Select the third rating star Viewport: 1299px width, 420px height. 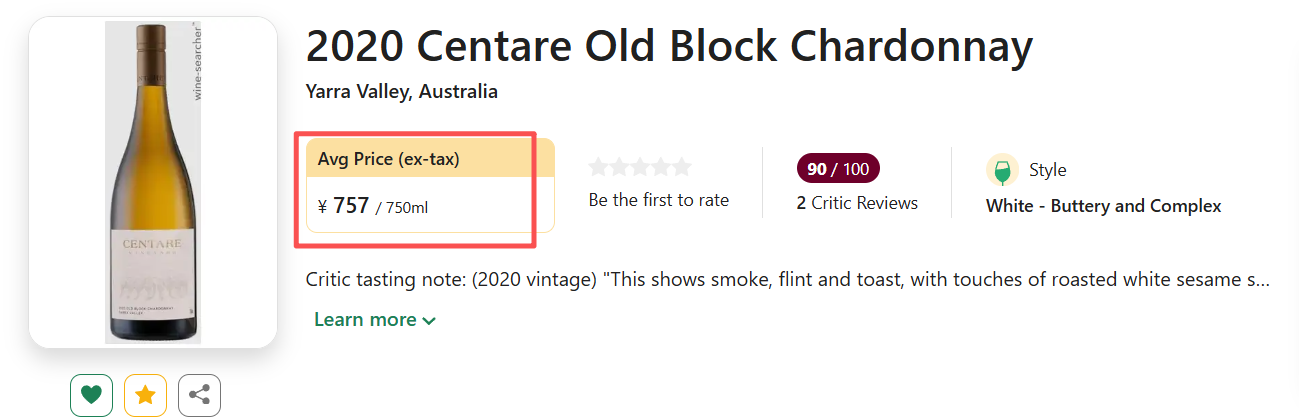[640, 167]
